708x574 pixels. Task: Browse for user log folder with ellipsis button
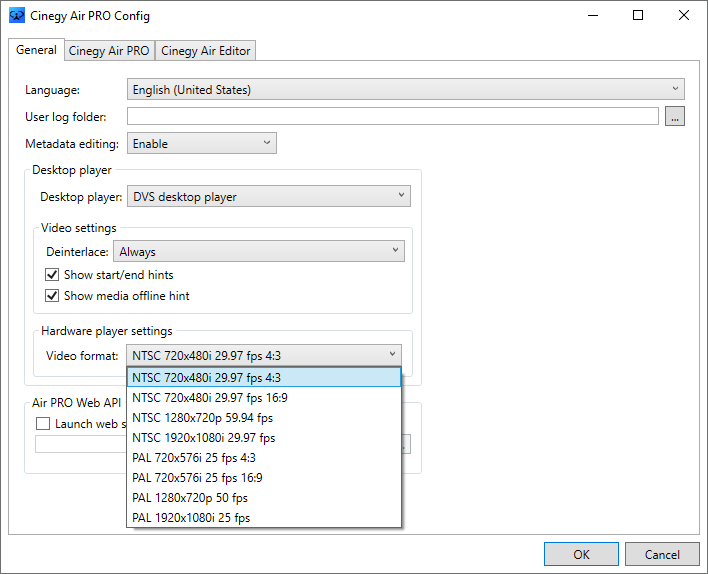[675, 117]
